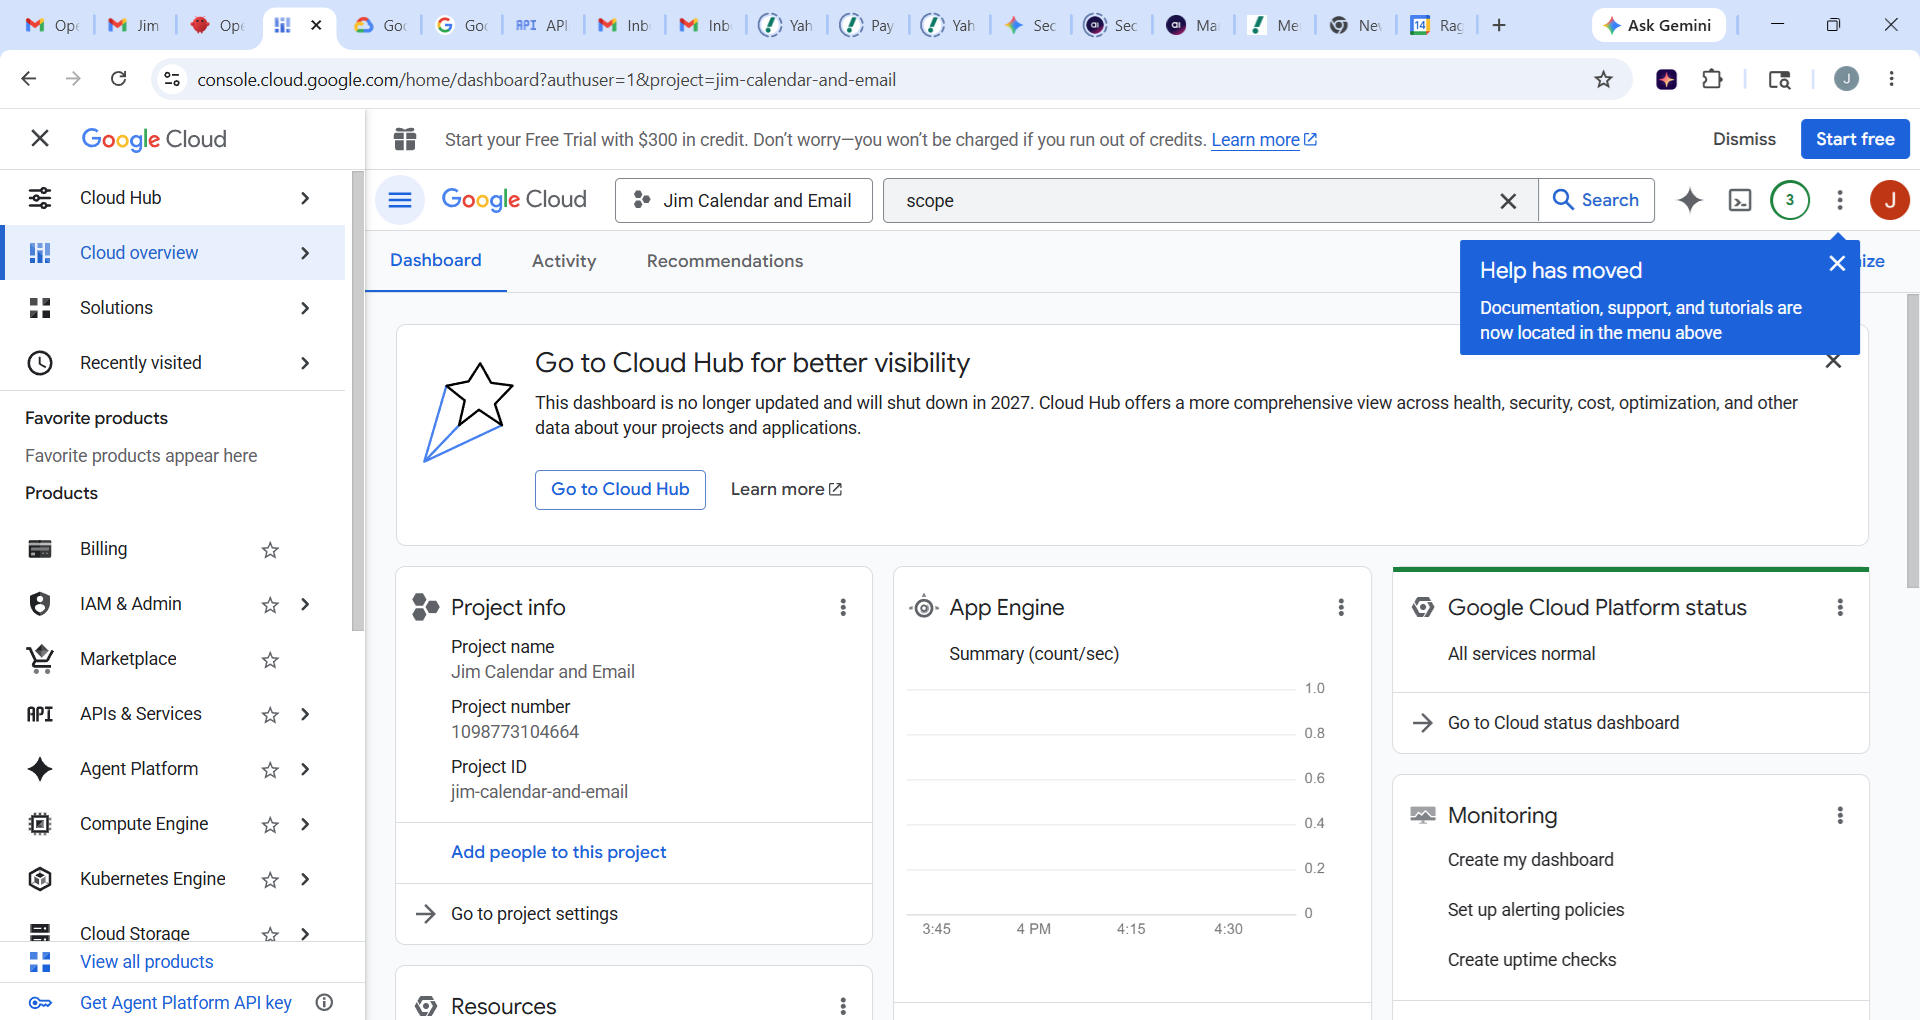This screenshot has height=1020, width=1920.
Task: Open View all products link
Action: pos(147,962)
